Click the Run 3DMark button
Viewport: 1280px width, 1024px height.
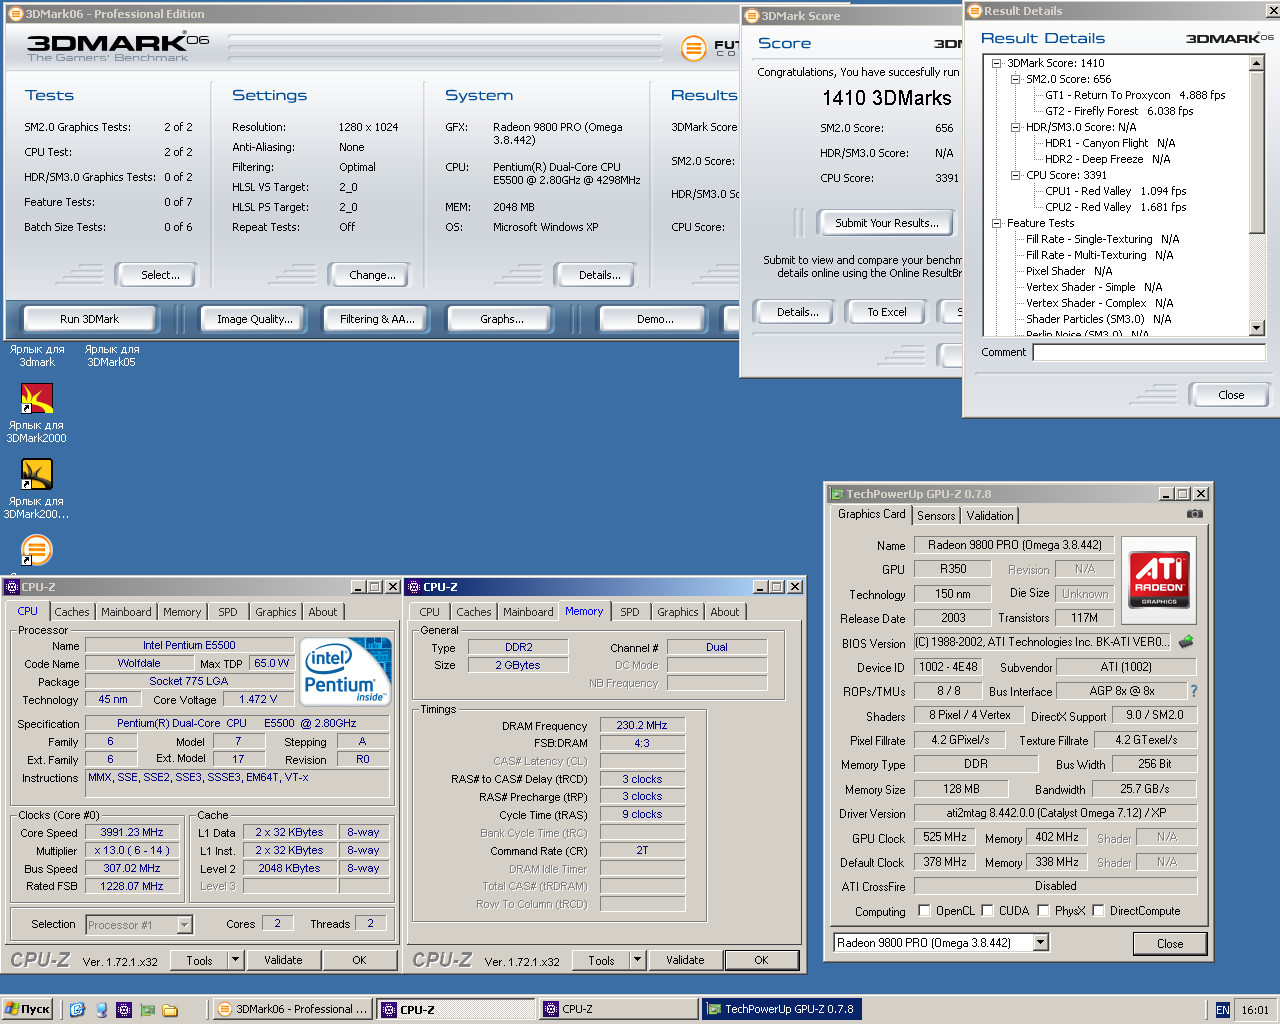(89, 319)
